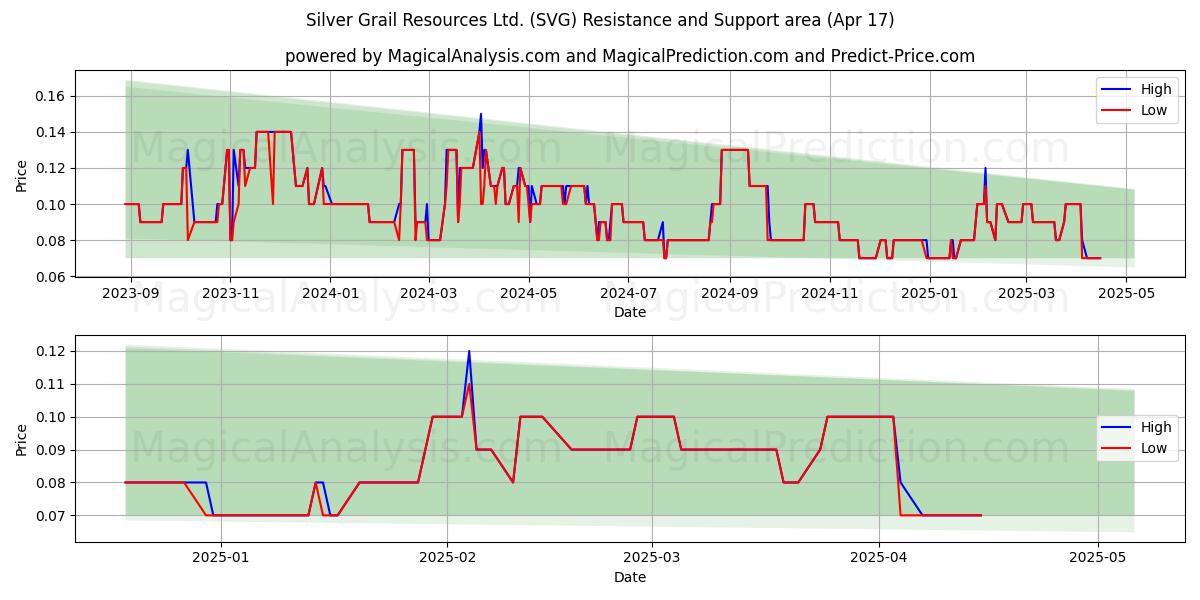Click the upper chart 2025-03 tick label
Viewport: 1200px width, 600px height.
coord(1026,293)
